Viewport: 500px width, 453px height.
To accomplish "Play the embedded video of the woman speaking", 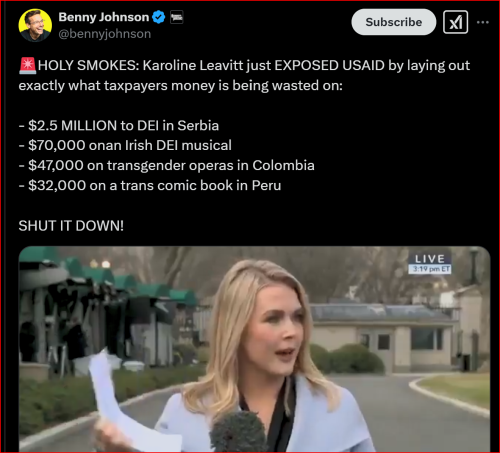I will click(x=254, y=349).
